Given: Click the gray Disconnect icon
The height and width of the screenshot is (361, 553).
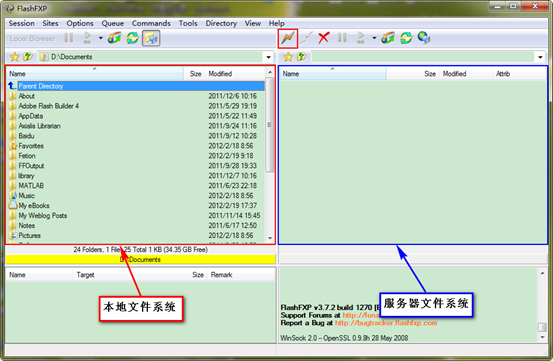Looking at the screenshot, I should pos(306,38).
